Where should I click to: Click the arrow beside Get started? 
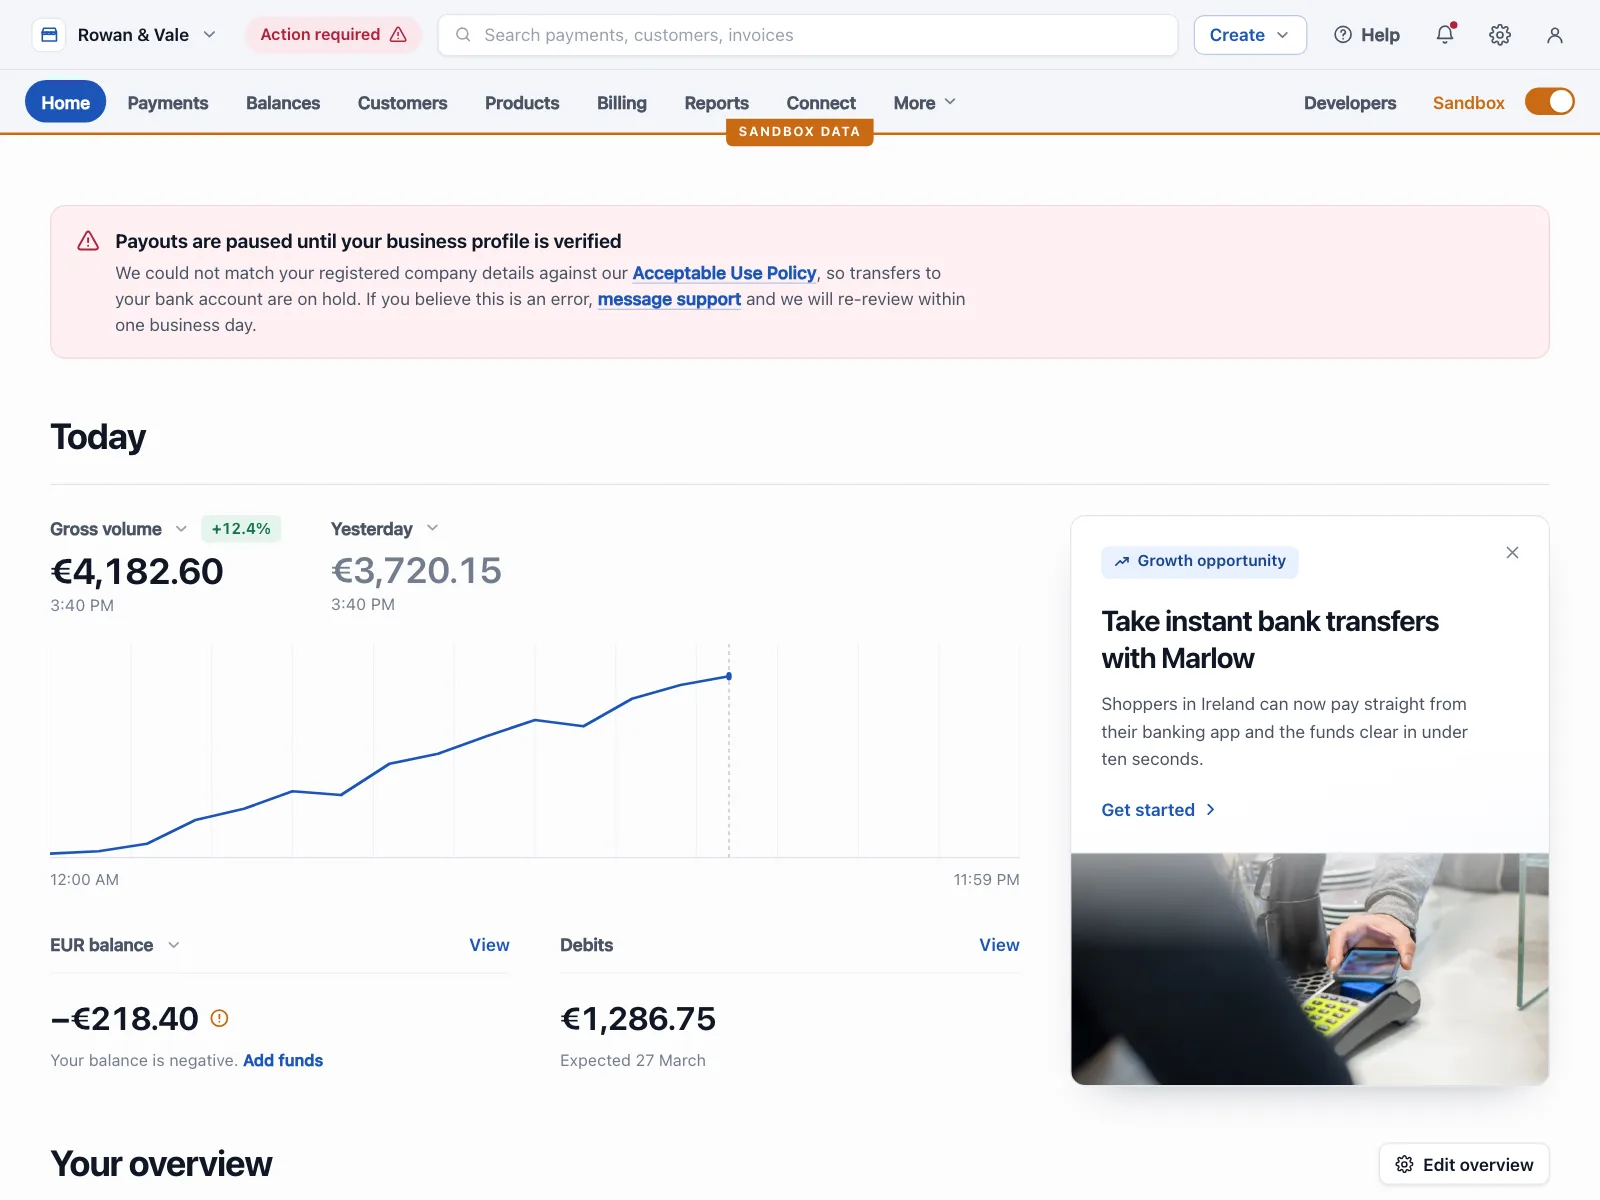click(x=1210, y=810)
